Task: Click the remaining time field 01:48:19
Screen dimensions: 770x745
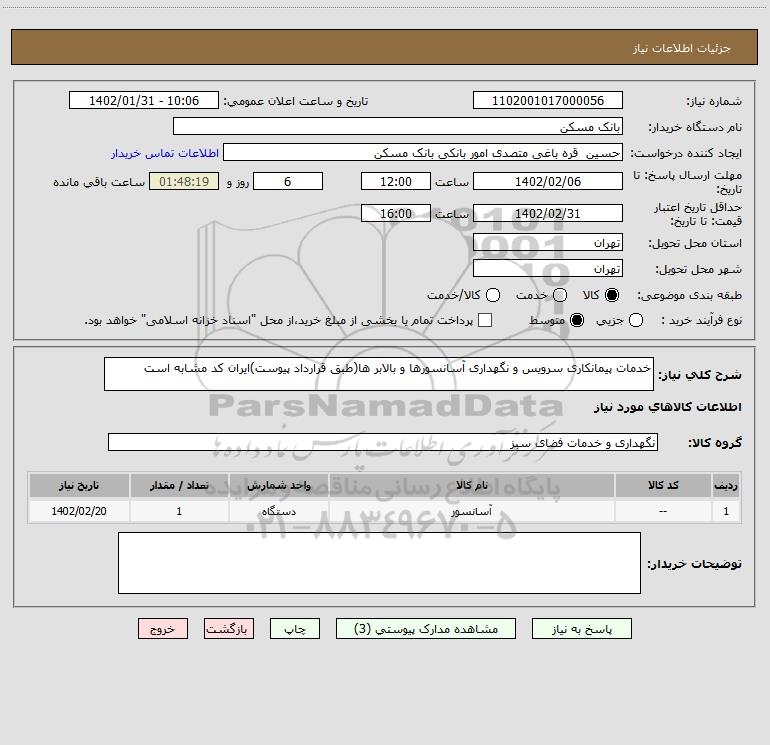Action: click(184, 181)
